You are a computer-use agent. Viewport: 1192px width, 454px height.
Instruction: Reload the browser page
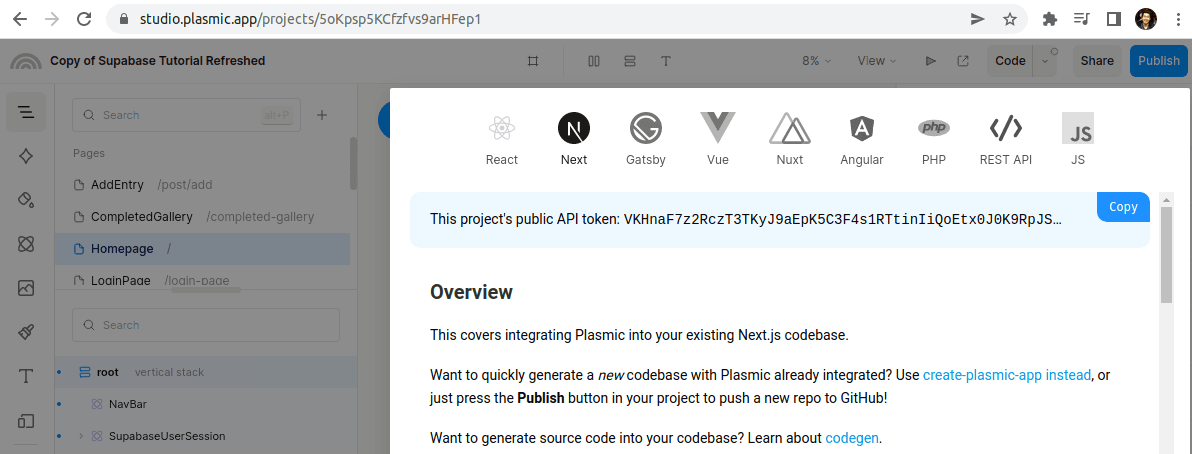pos(85,19)
